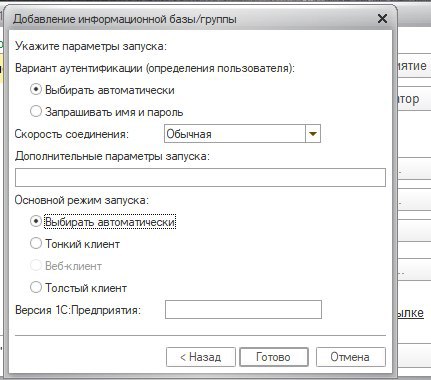Click "Дополнительные параметры запуска:" label
Image resolution: width=431 pixels, height=380 pixels.
point(112,156)
